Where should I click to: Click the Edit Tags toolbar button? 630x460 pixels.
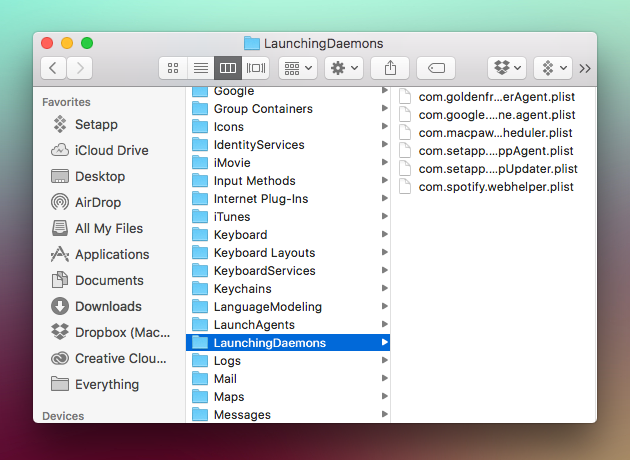(x=436, y=68)
